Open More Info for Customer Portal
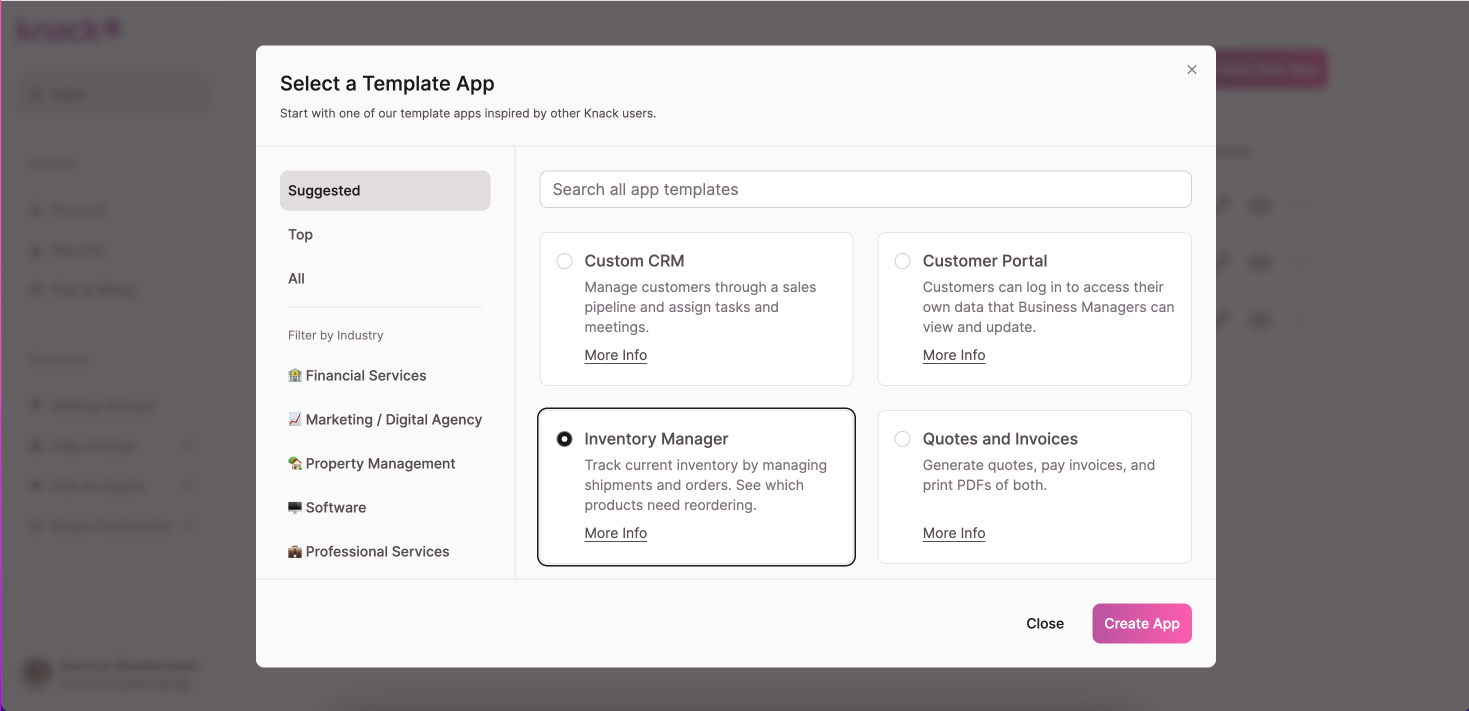The width and height of the screenshot is (1469, 711). point(954,356)
